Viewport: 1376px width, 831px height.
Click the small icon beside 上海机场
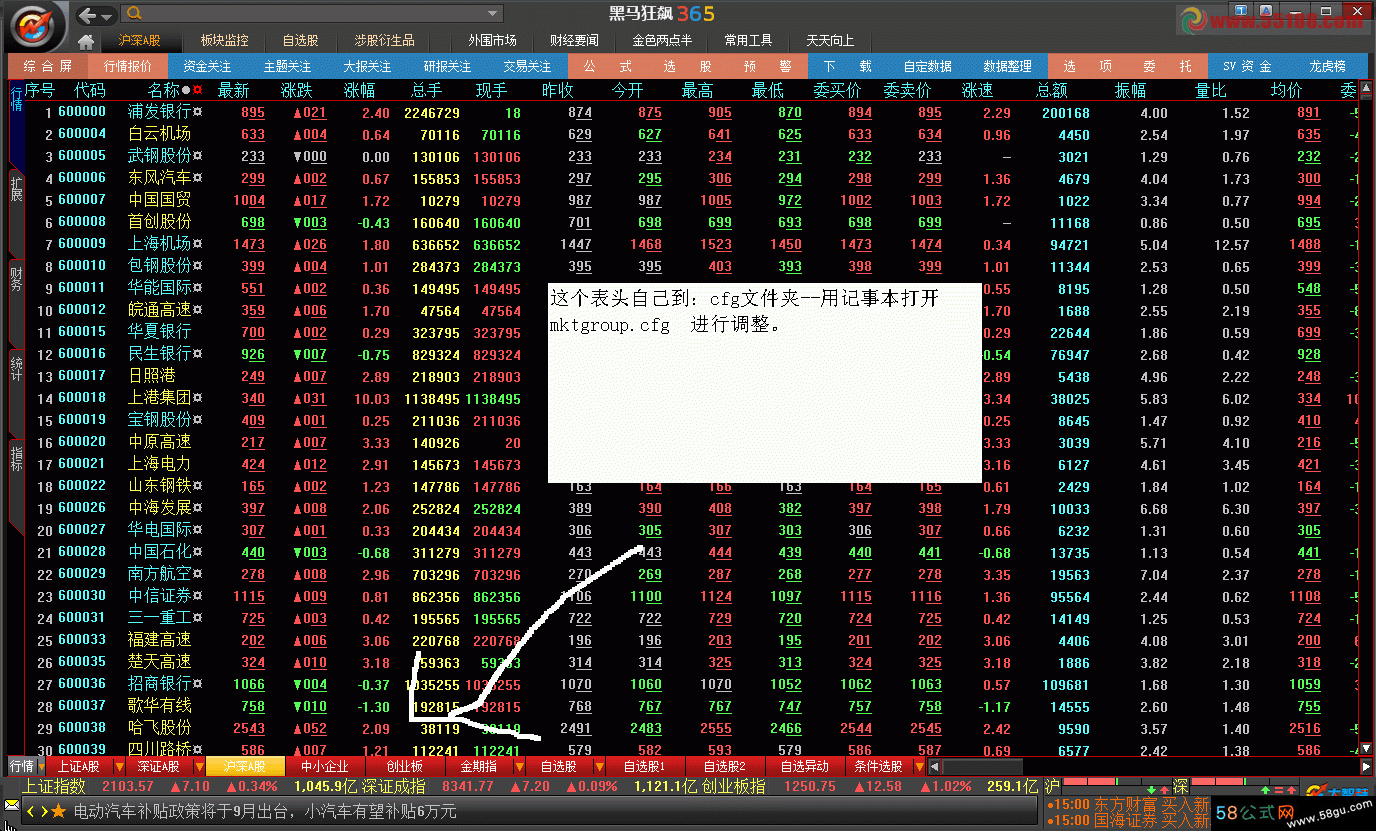point(198,244)
